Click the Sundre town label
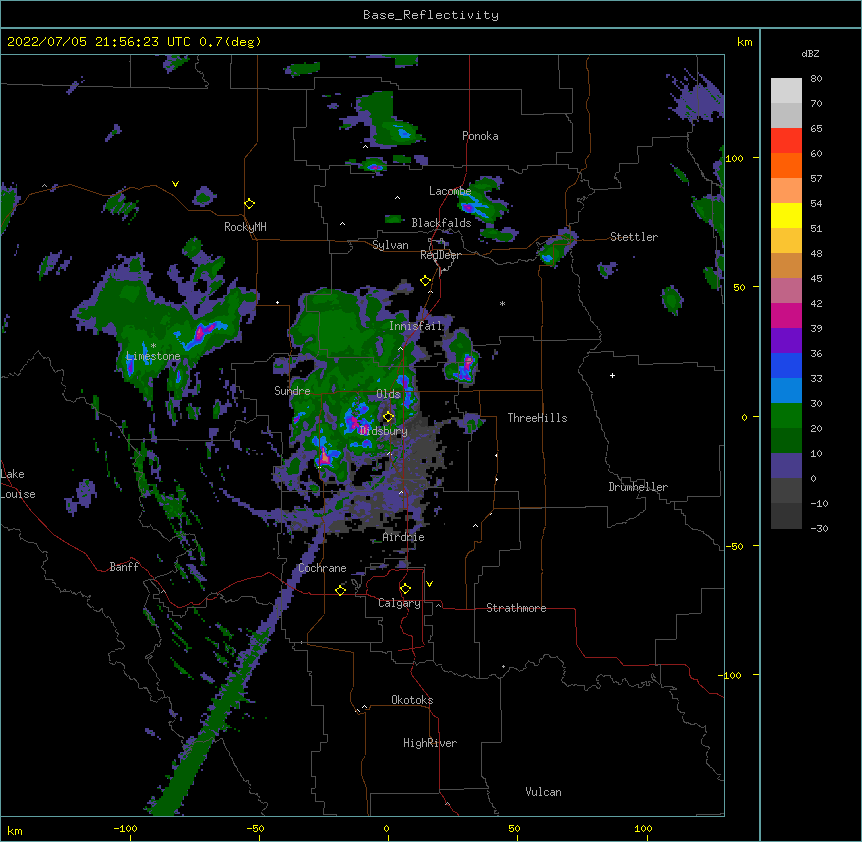 [x=292, y=391]
